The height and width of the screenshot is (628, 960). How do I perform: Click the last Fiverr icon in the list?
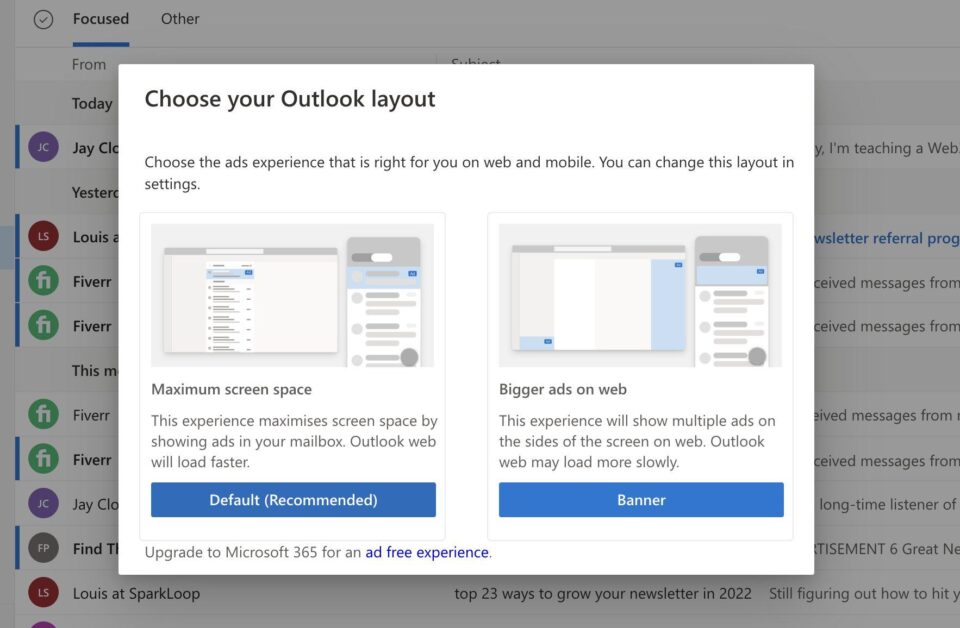pos(43,459)
